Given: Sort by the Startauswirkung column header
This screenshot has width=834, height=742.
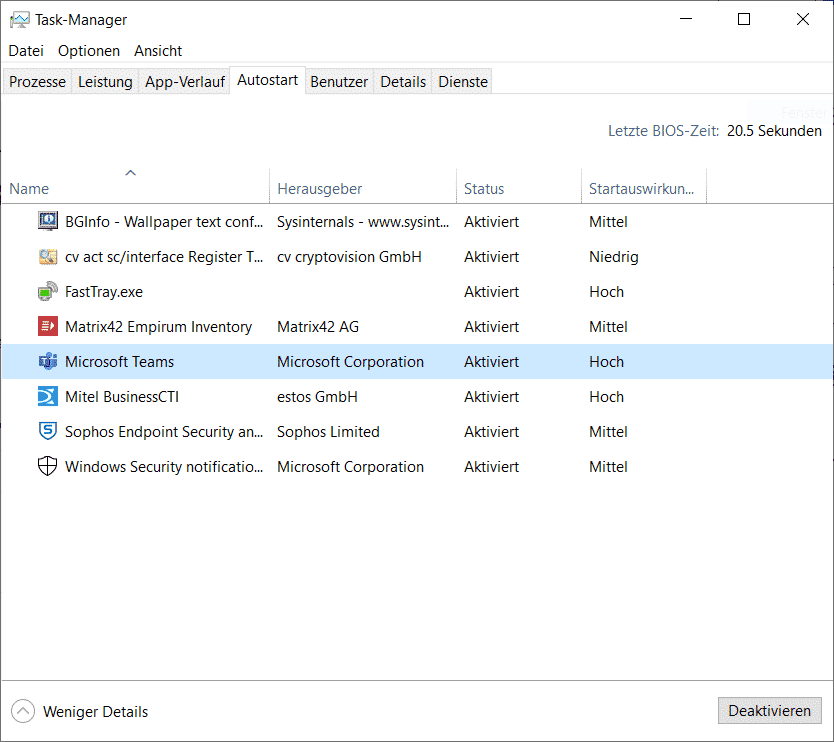Looking at the screenshot, I should (x=644, y=186).
